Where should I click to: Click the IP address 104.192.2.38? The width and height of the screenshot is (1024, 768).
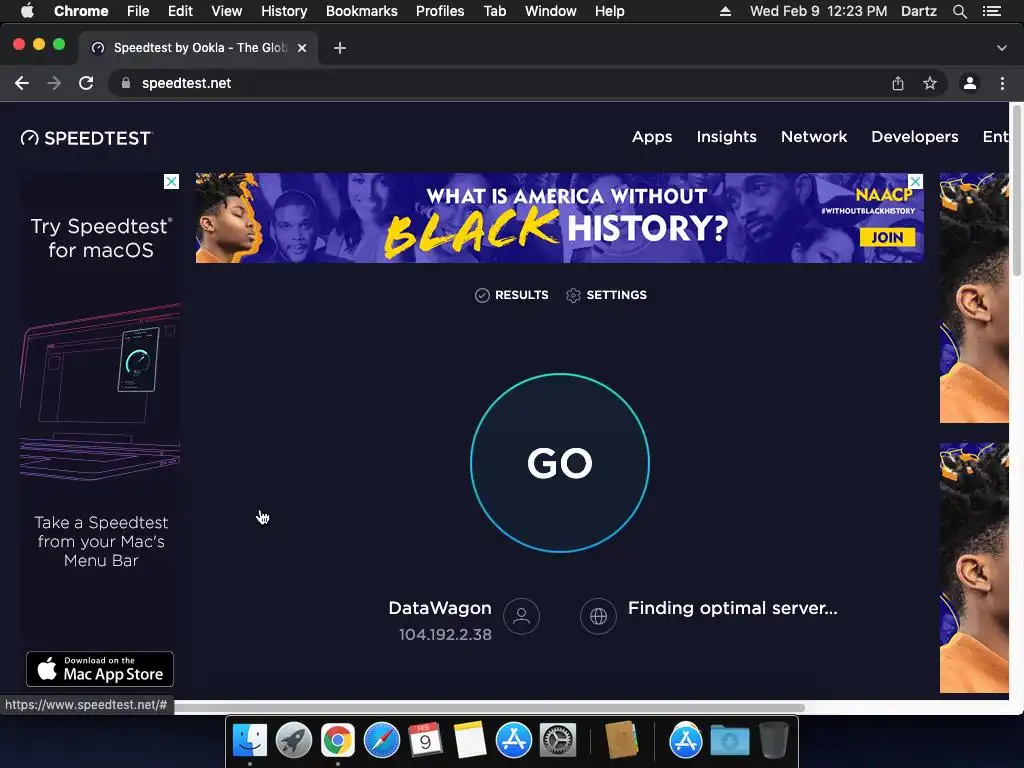coord(445,635)
